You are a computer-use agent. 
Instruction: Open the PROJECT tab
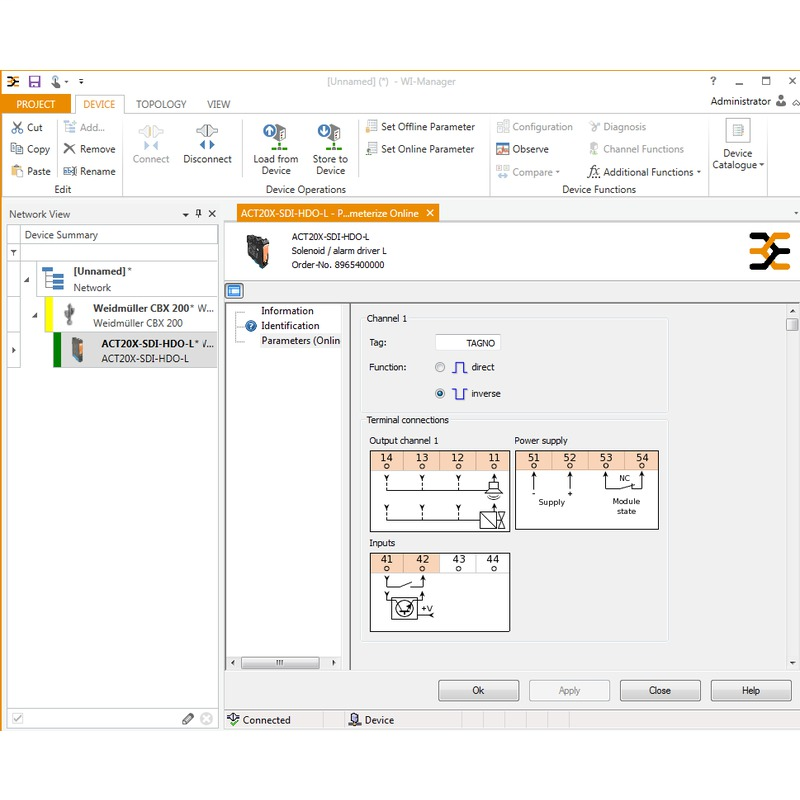(36, 104)
